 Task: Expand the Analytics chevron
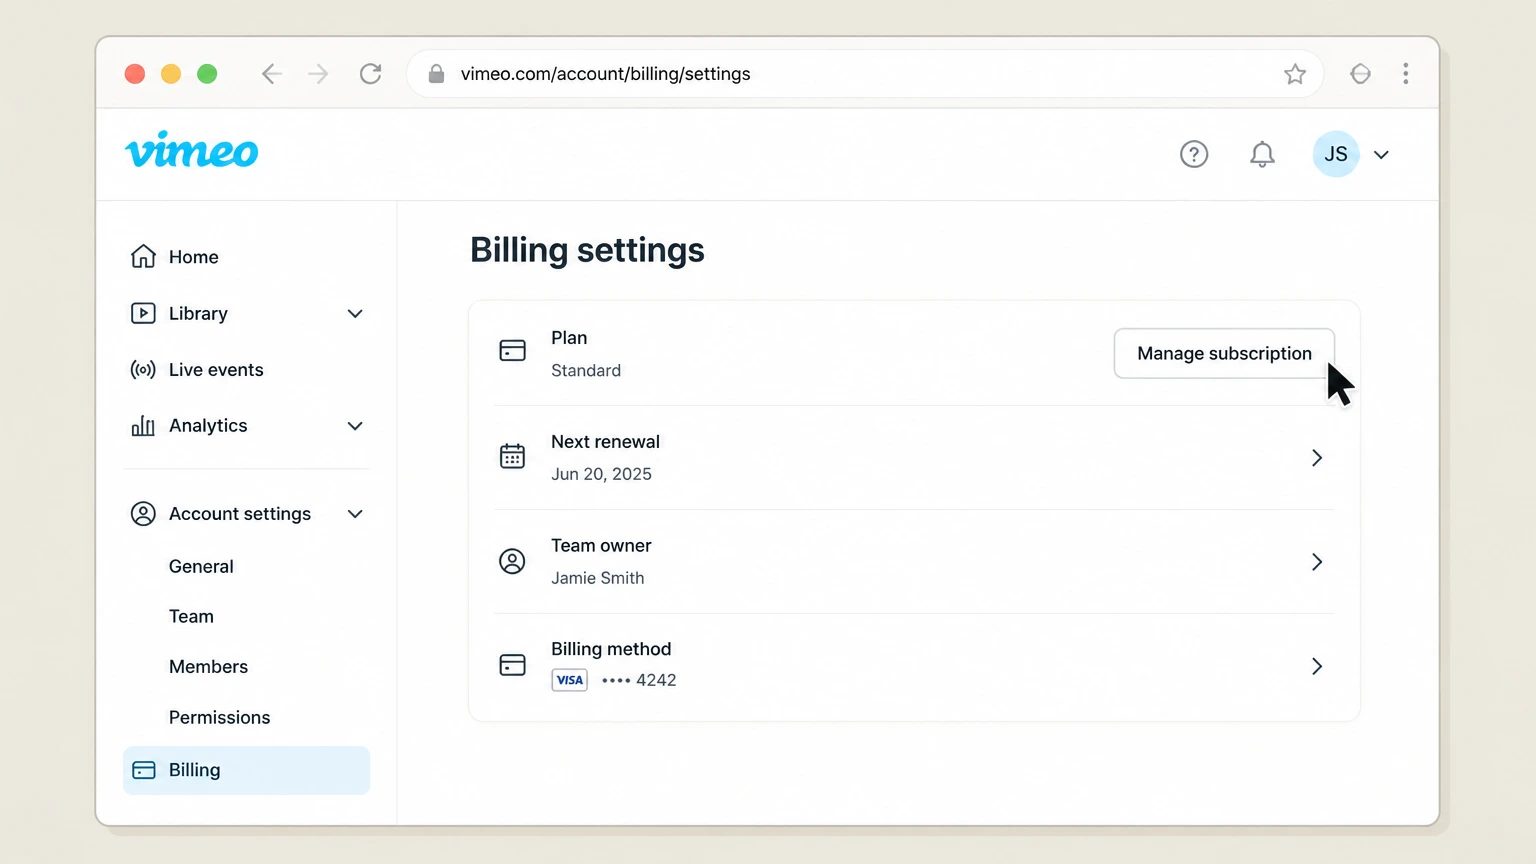pos(355,426)
